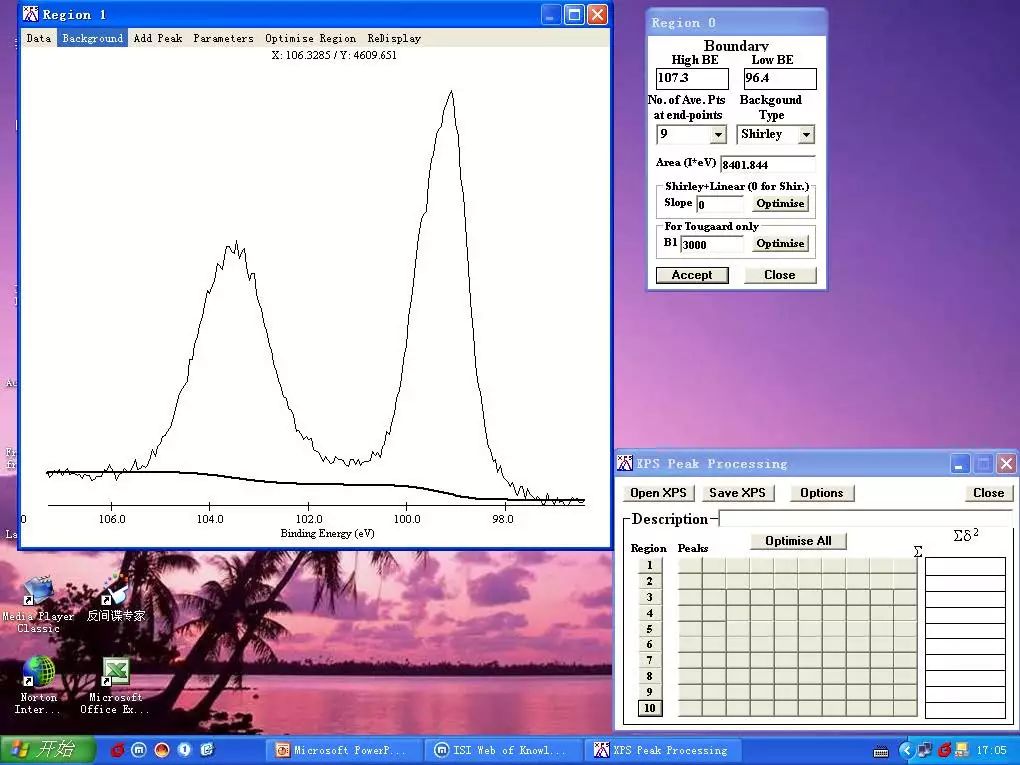Click the Slope input field
The width and height of the screenshot is (1020, 765).
pyautogui.click(x=719, y=204)
